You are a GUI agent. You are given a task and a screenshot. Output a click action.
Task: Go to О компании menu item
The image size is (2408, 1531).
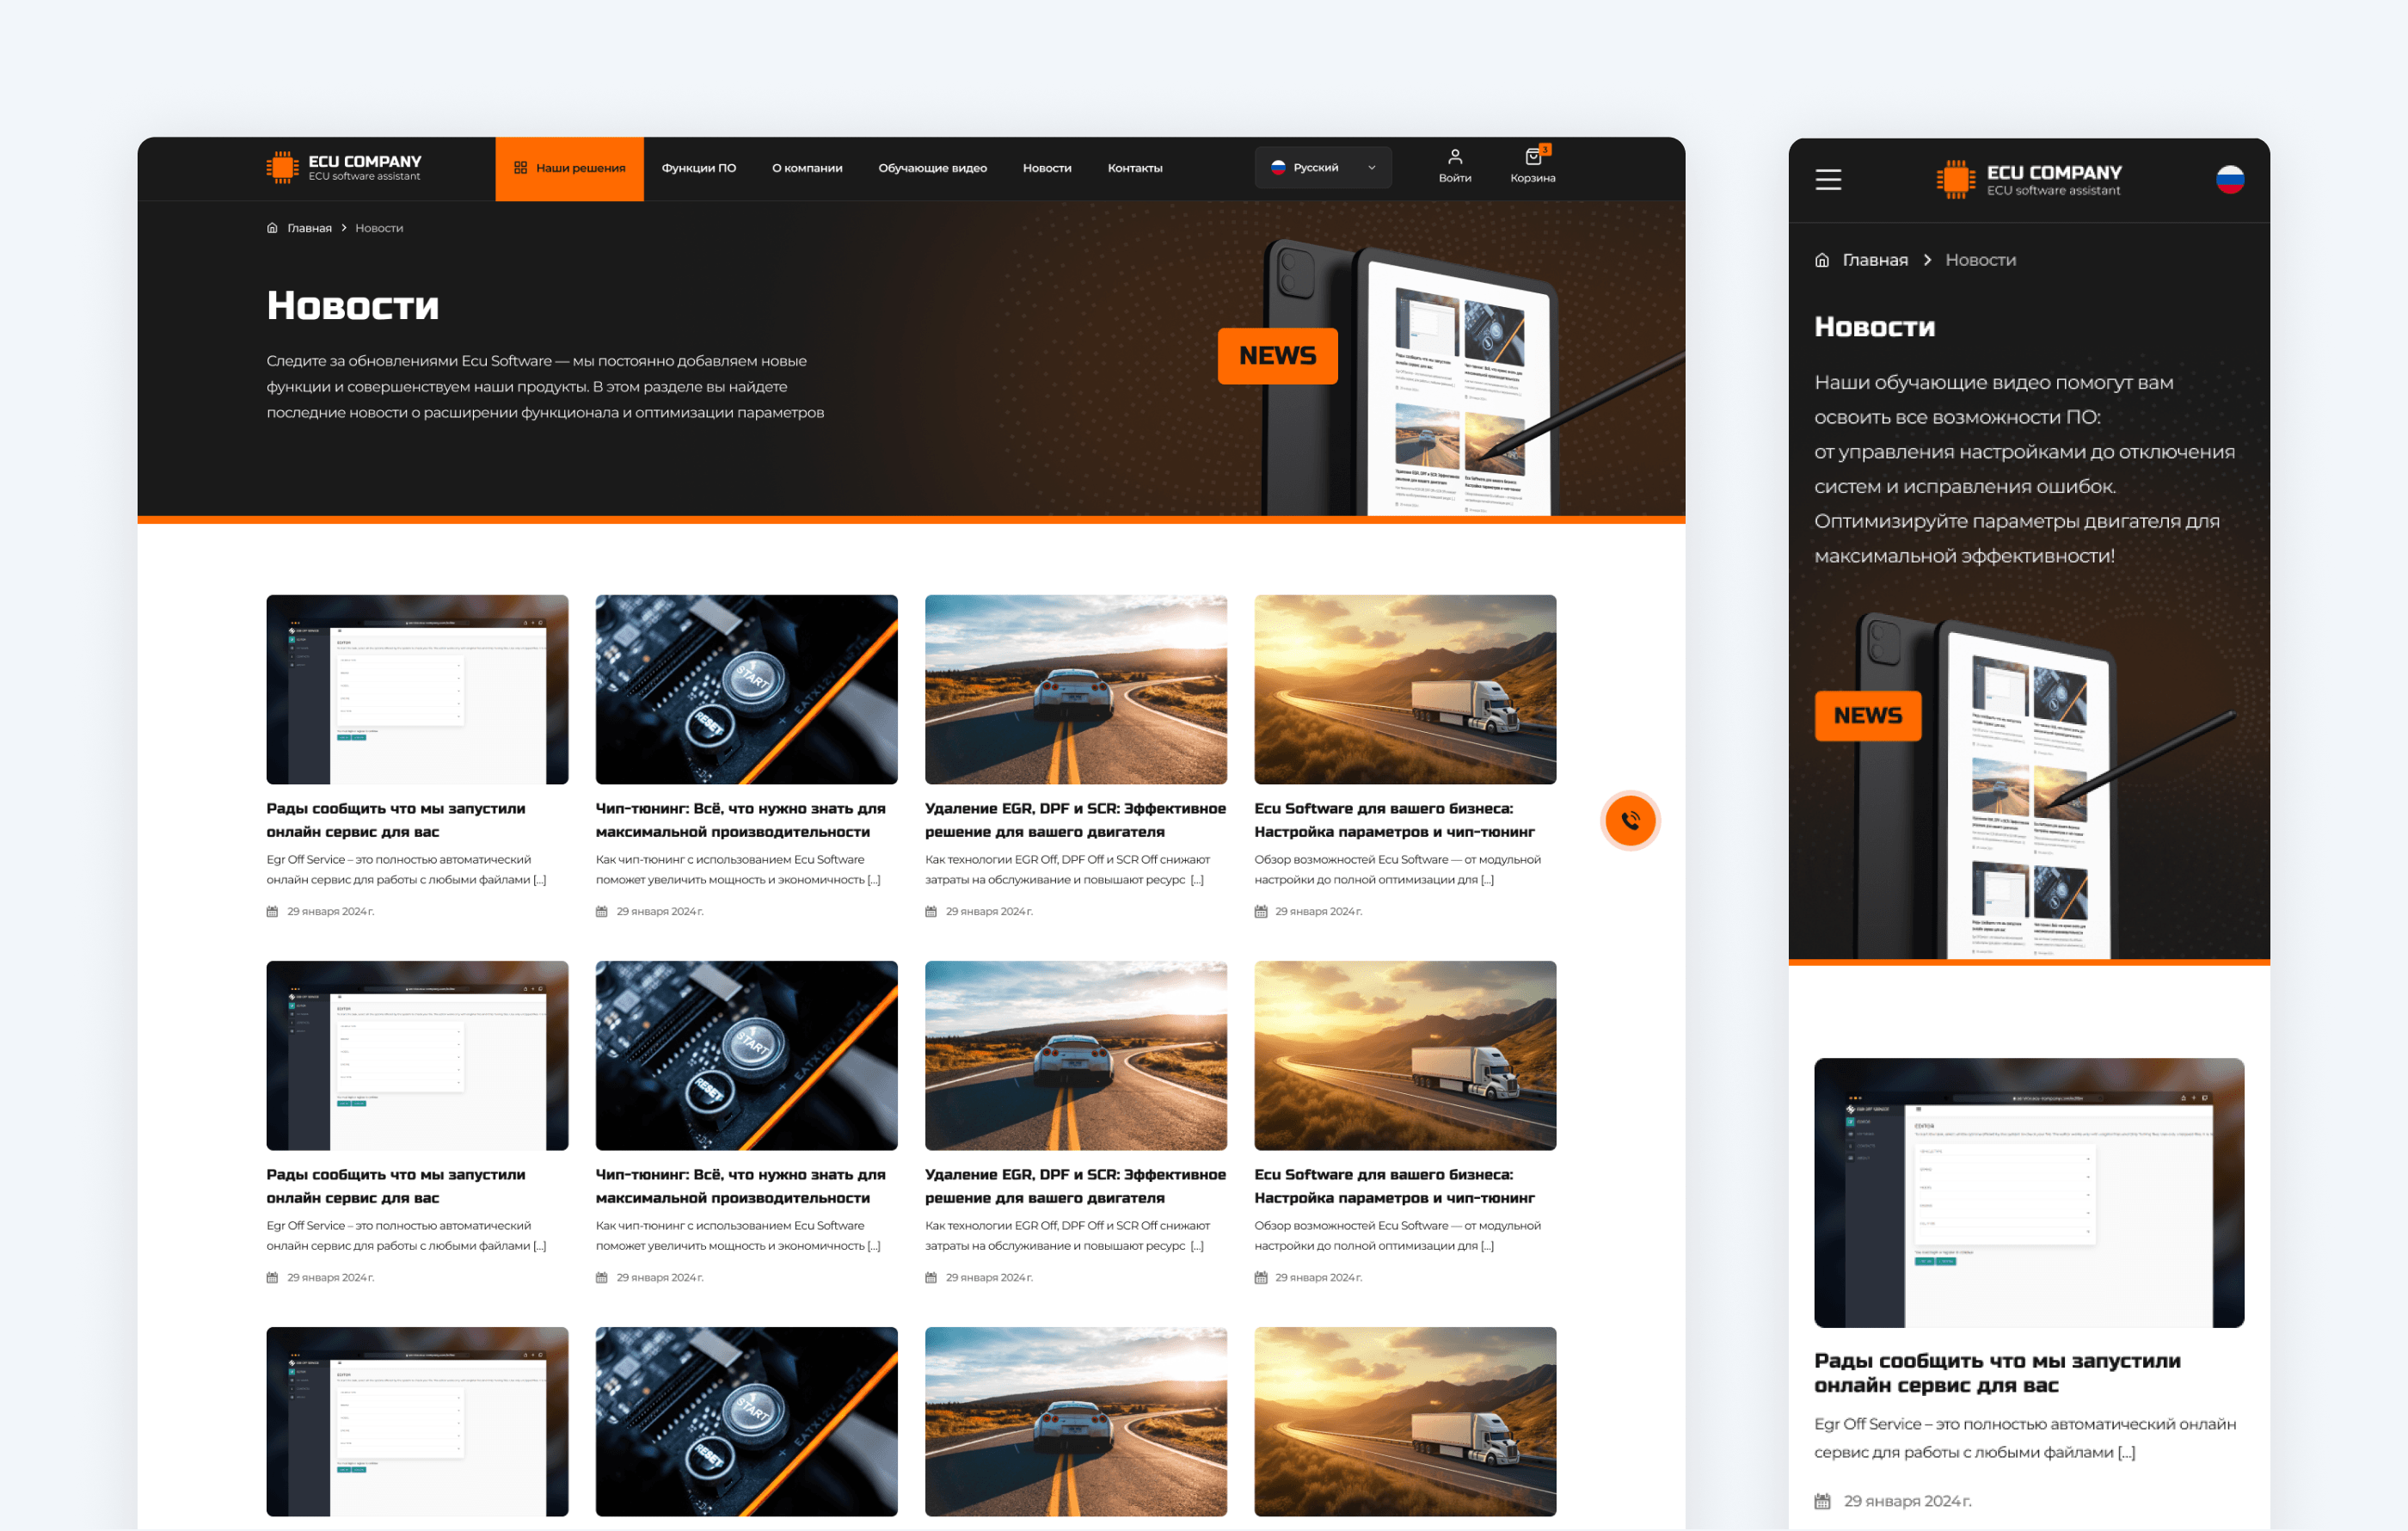click(806, 168)
